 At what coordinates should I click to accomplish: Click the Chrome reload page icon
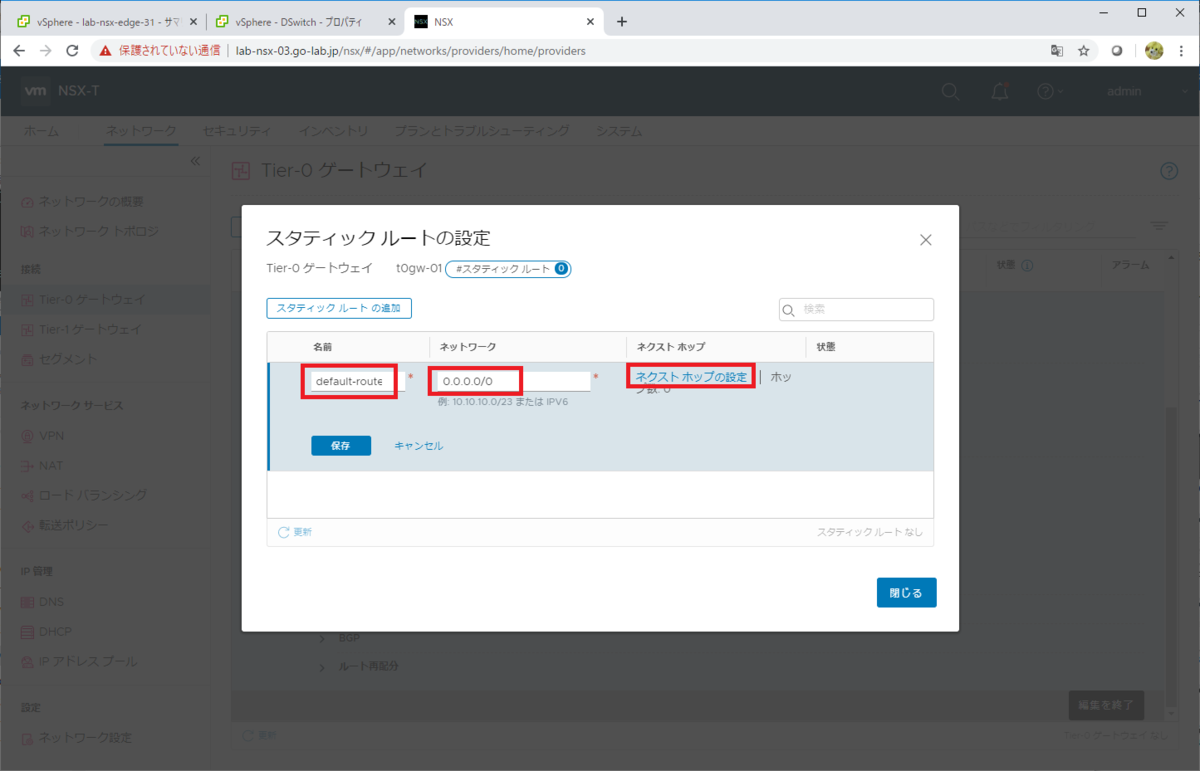(x=72, y=50)
